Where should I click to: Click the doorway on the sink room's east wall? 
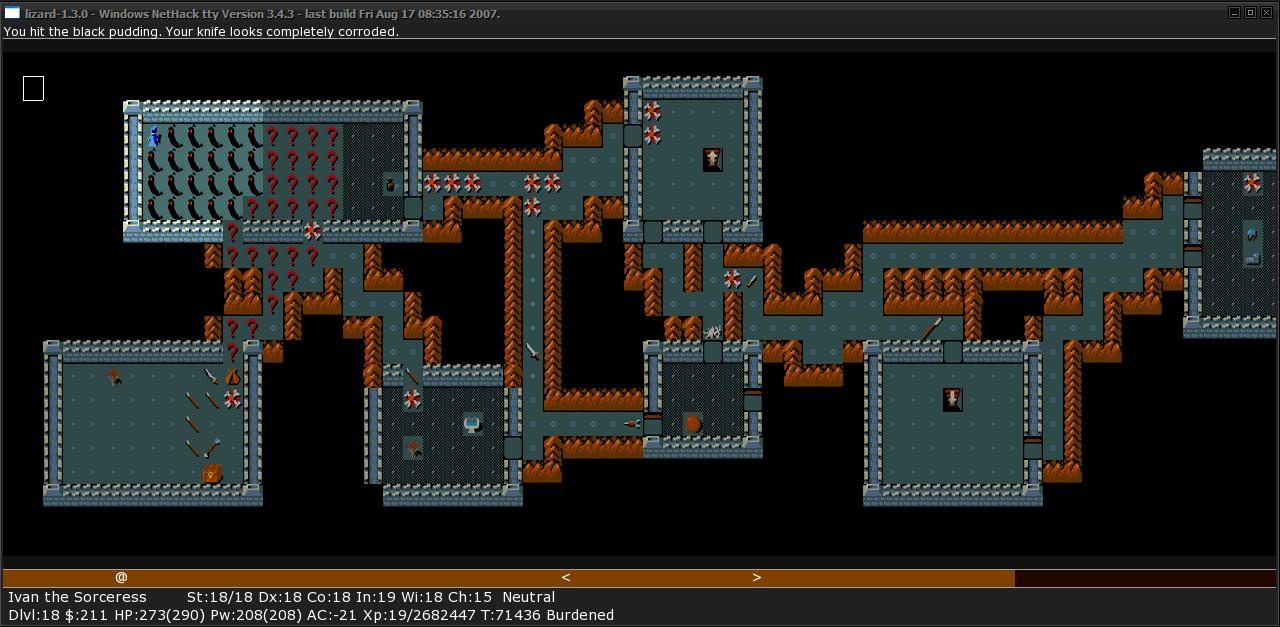(x=513, y=448)
